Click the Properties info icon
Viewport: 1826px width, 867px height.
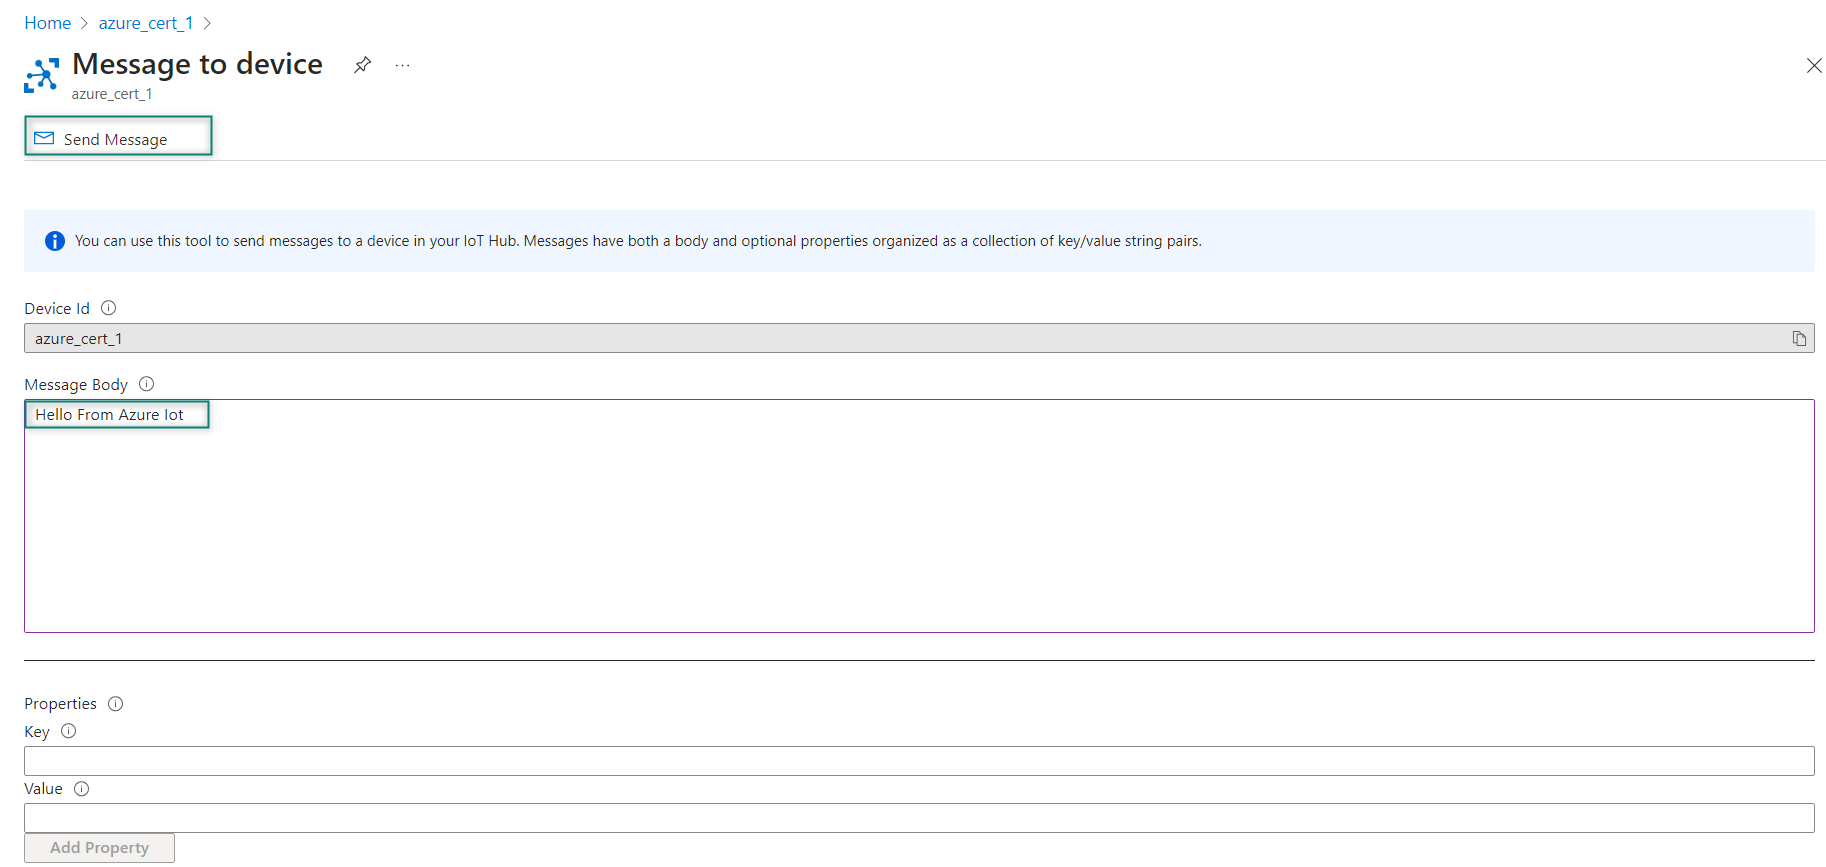116,704
